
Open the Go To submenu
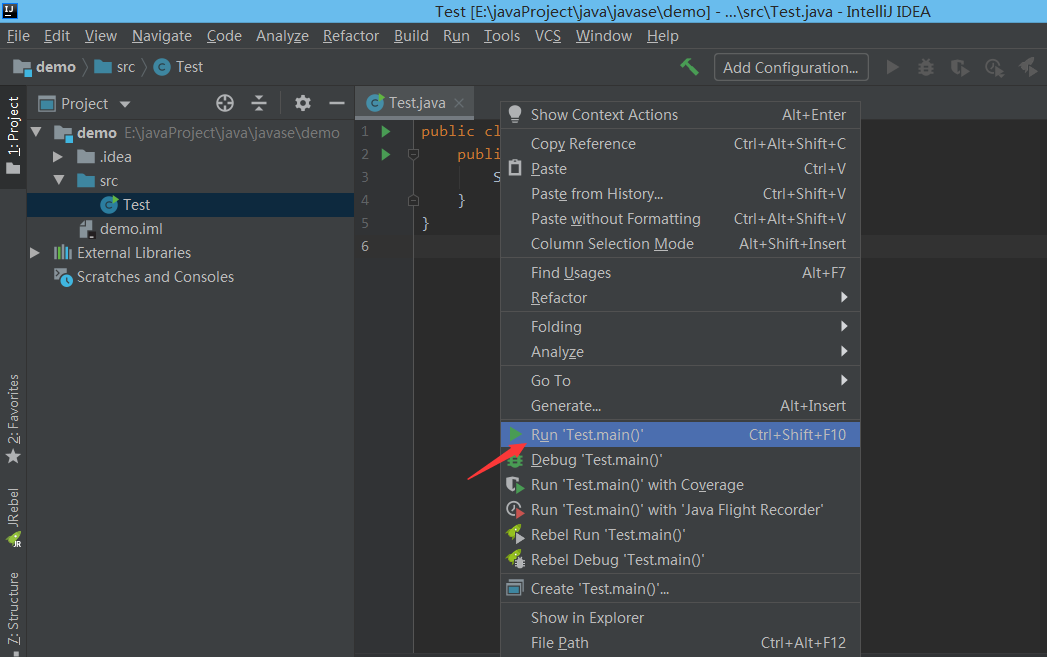pyautogui.click(x=680, y=381)
